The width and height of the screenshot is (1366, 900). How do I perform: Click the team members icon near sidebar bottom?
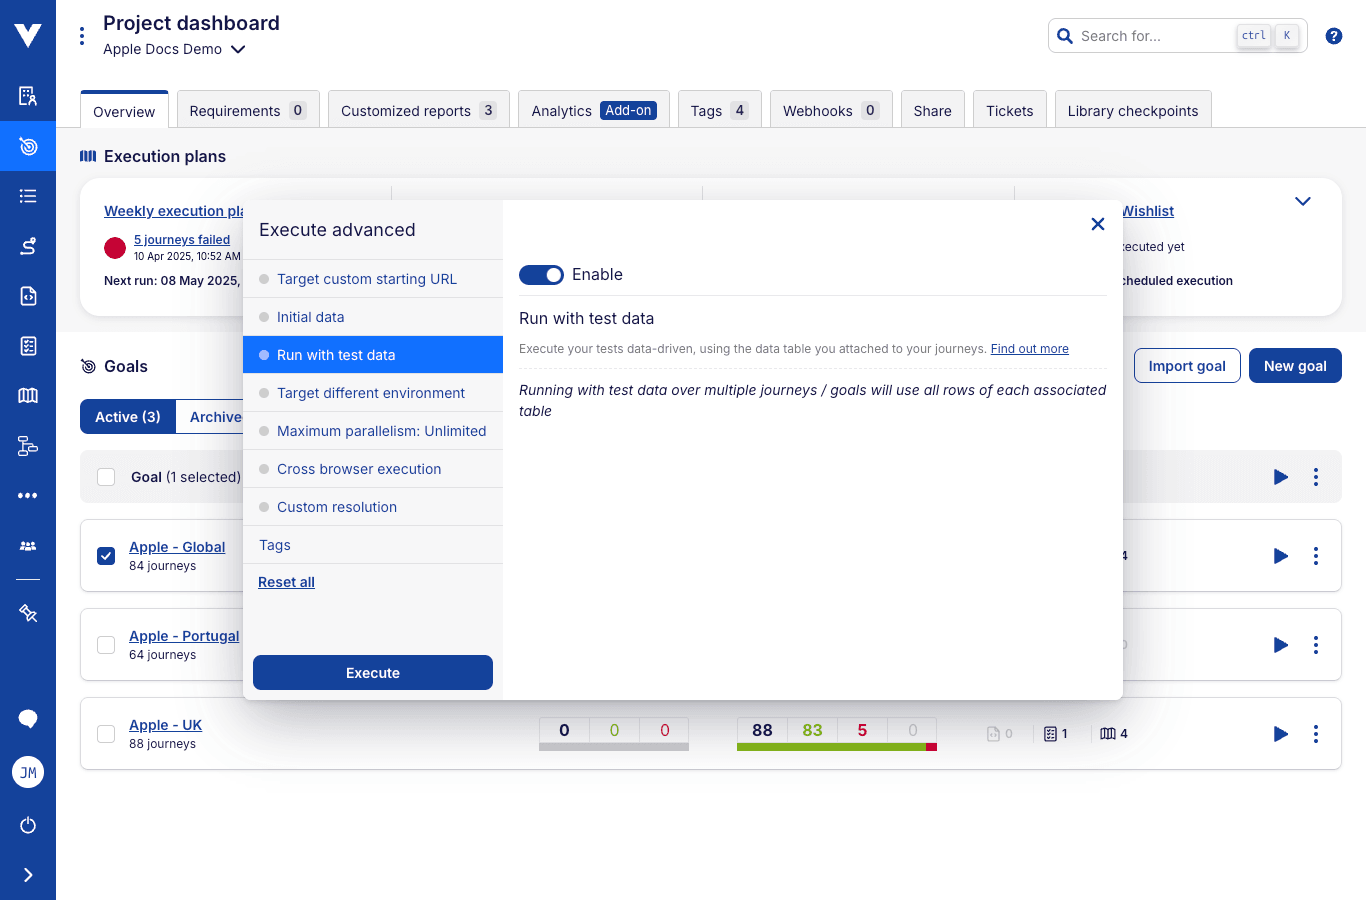[x=28, y=545]
